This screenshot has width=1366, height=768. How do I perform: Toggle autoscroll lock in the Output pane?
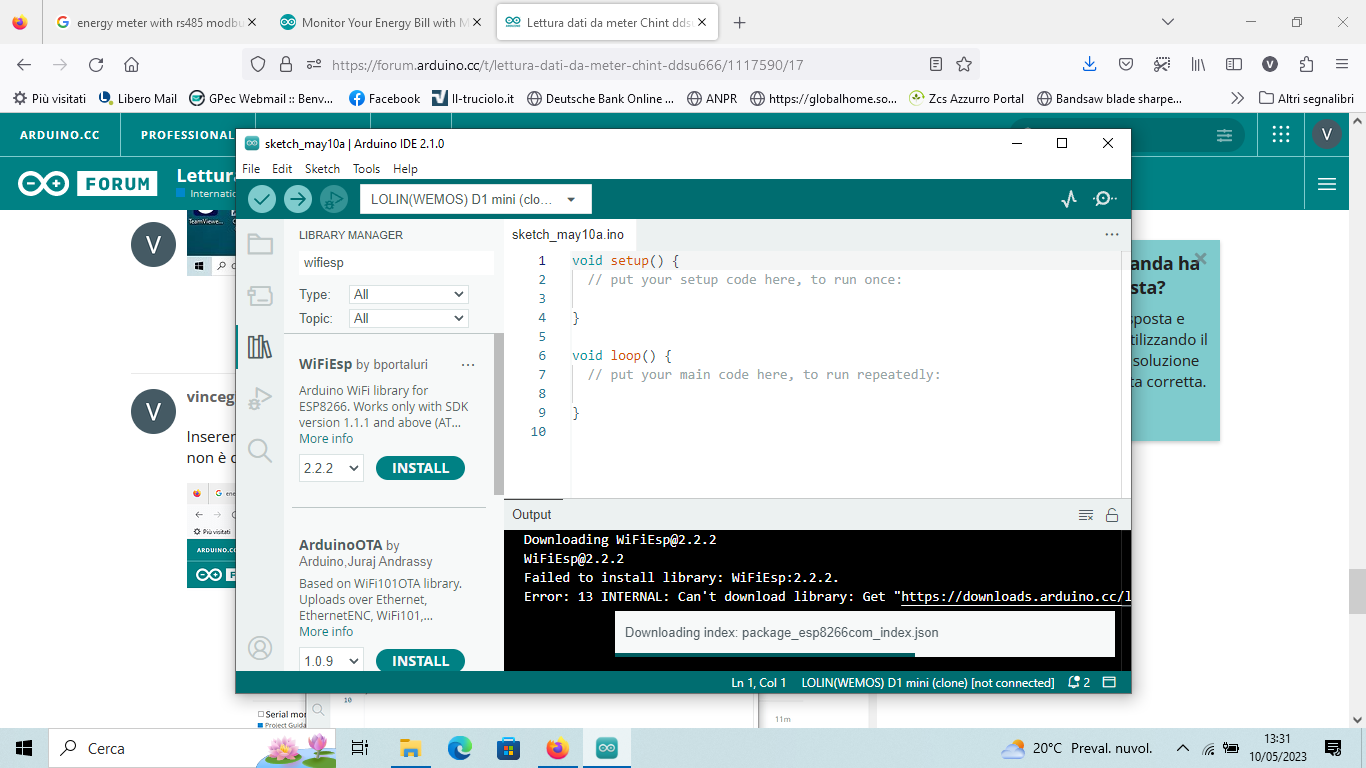[1112, 514]
